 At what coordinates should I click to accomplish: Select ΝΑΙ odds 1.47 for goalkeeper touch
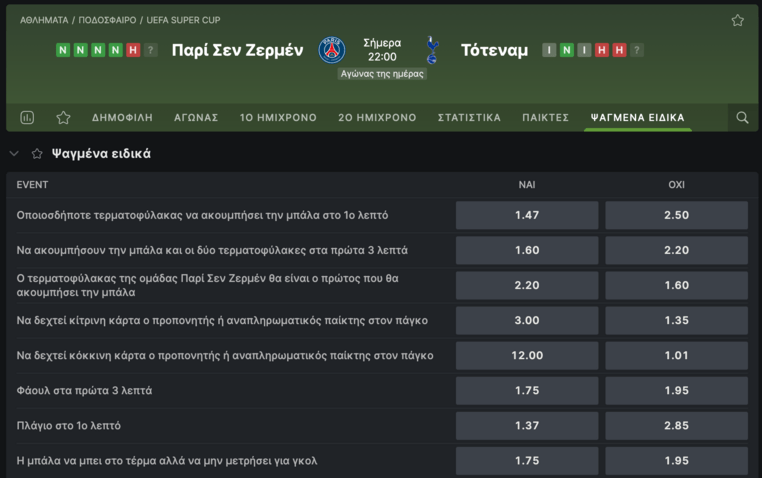click(527, 215)
